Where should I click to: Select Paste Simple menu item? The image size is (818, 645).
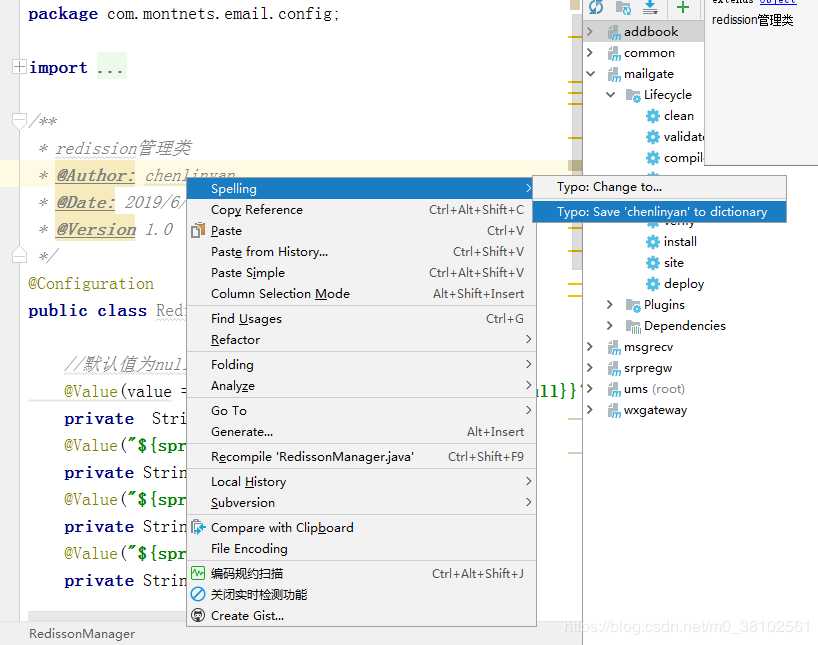click(x=361, y=272)
